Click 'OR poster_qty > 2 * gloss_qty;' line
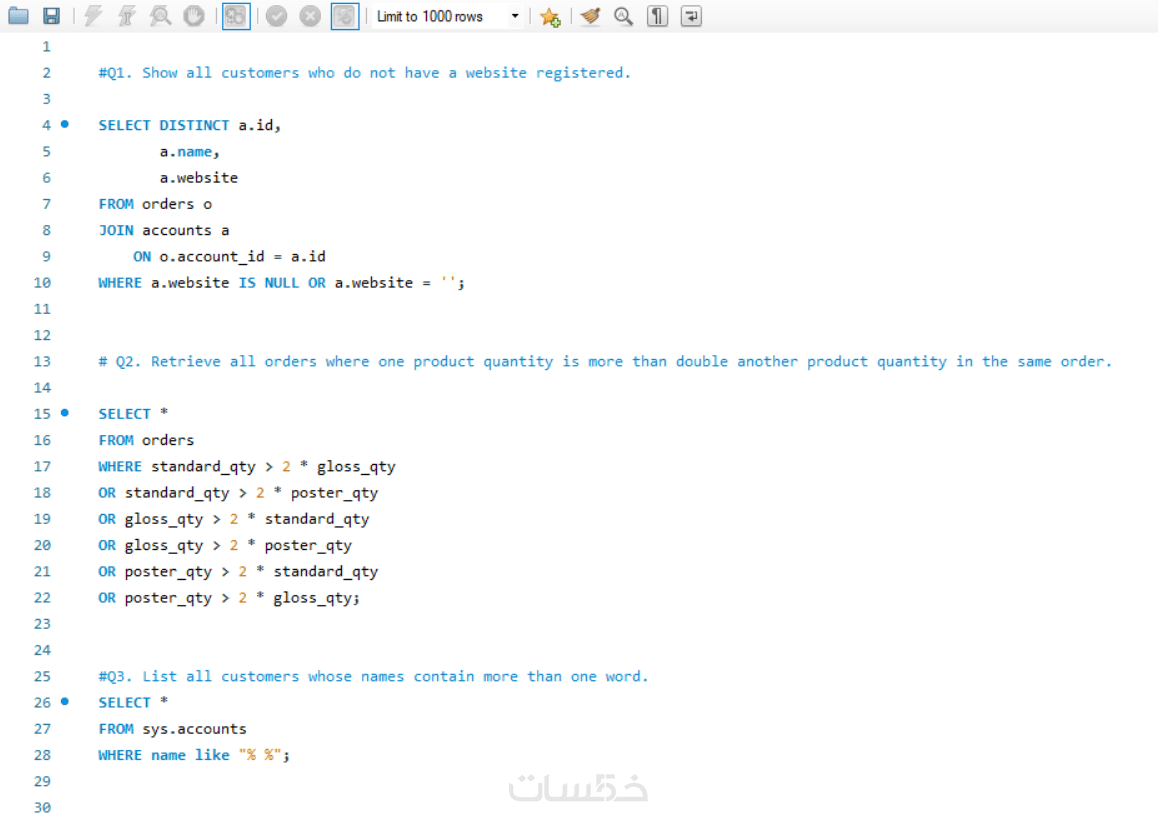This screenshot has height=818, width=1158. click(x=229, y=598)
